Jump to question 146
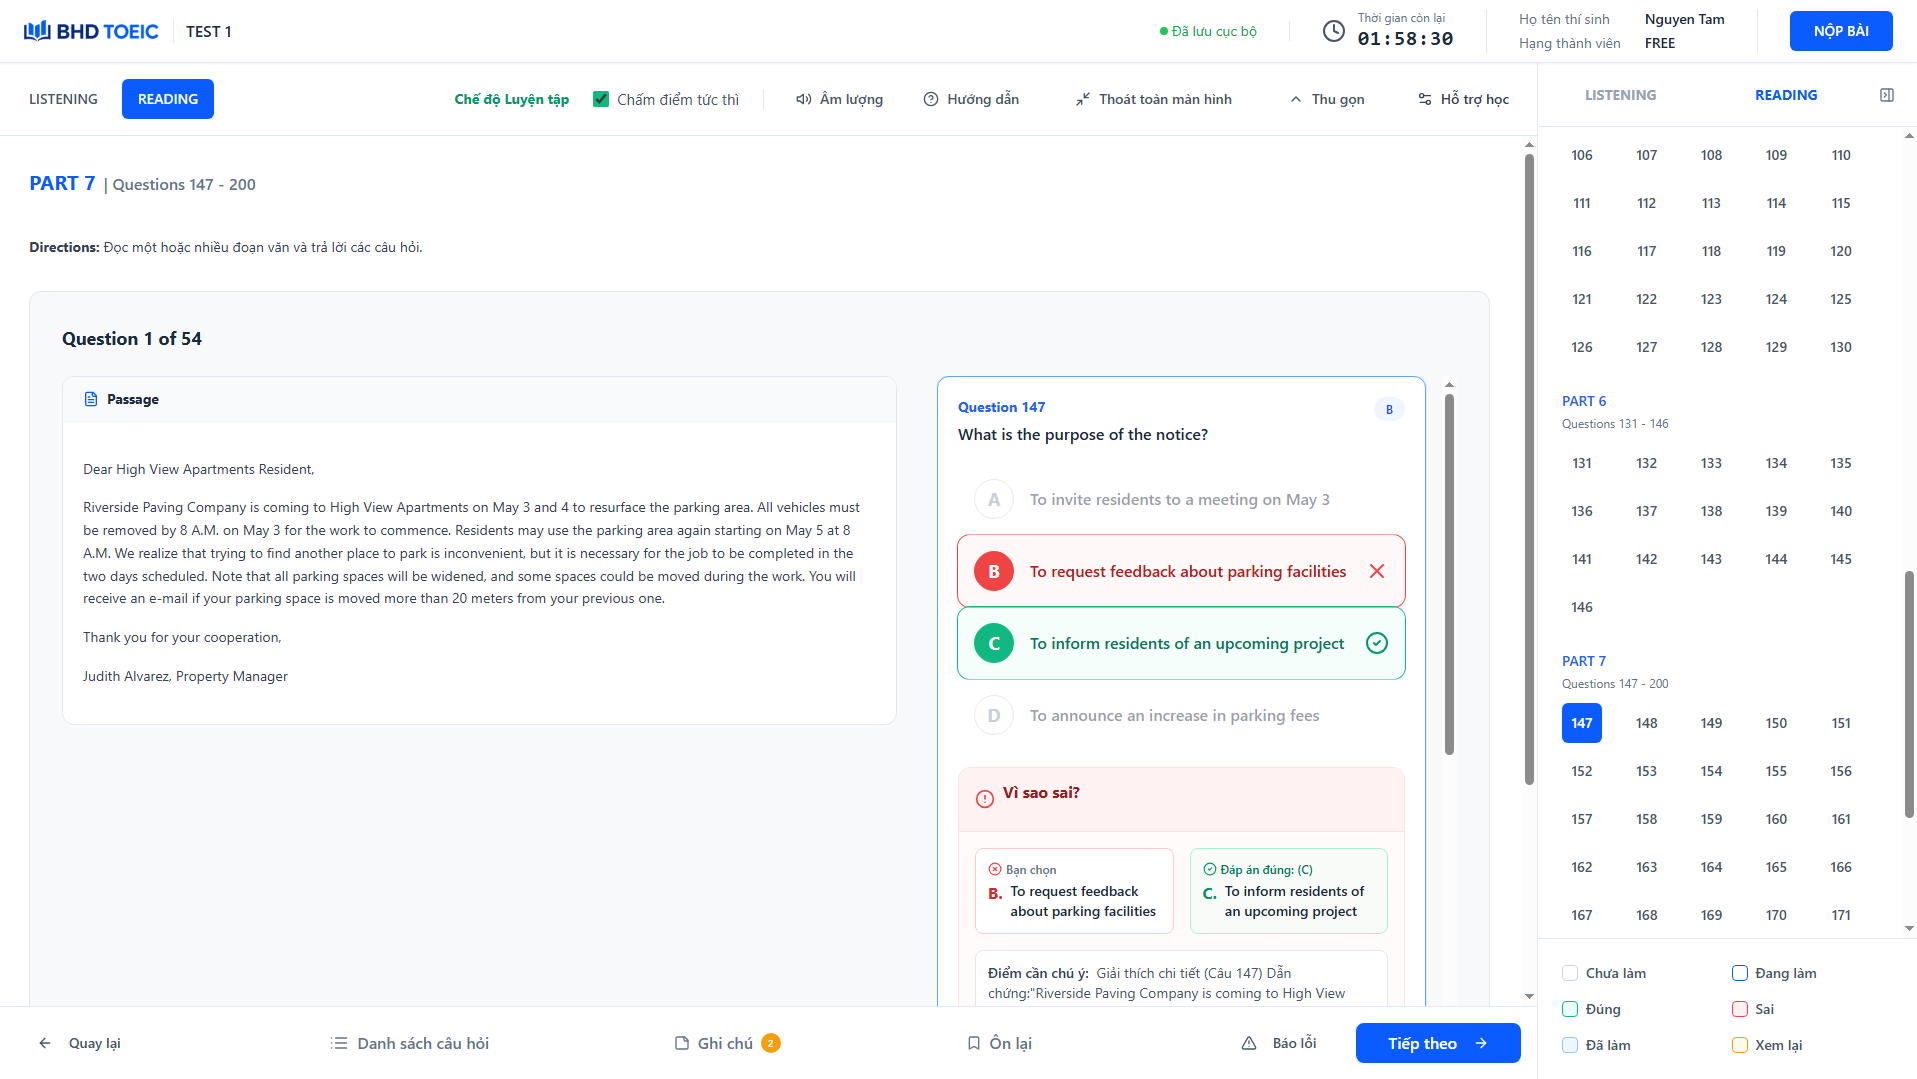Screen dimensions: 1917x1079 pyautogui.click(x=1582, y=607)
